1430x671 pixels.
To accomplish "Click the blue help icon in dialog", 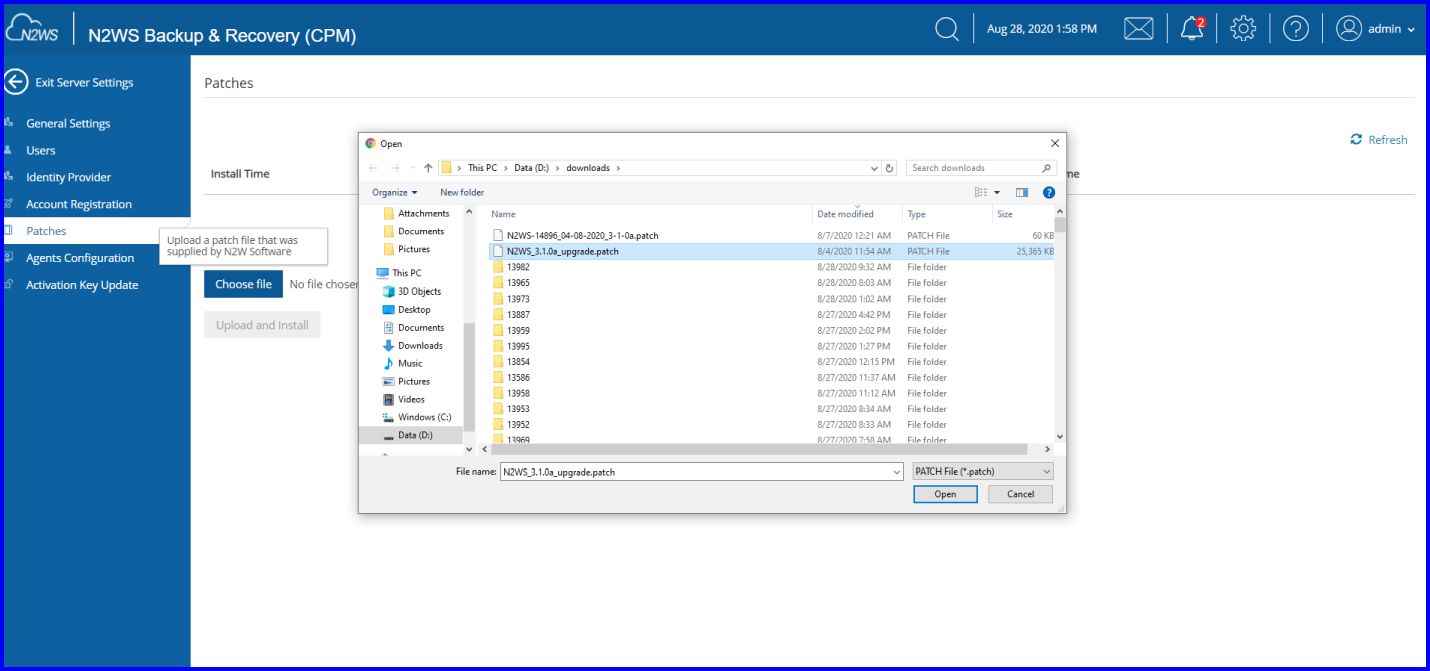I will pos(1049,192).
